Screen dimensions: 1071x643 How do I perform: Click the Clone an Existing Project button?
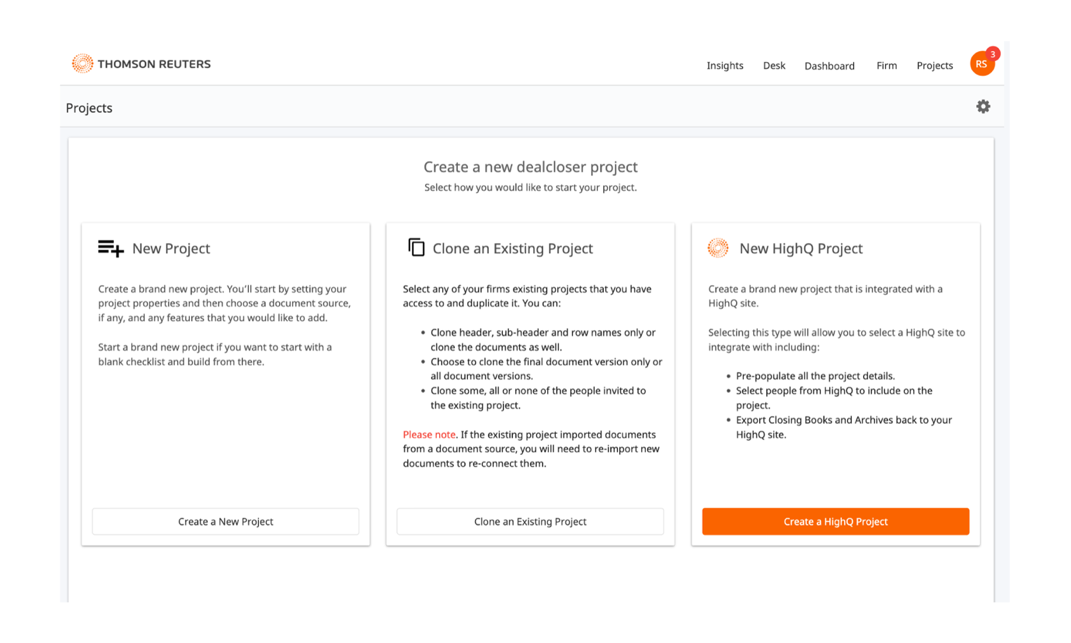point(530,521)
